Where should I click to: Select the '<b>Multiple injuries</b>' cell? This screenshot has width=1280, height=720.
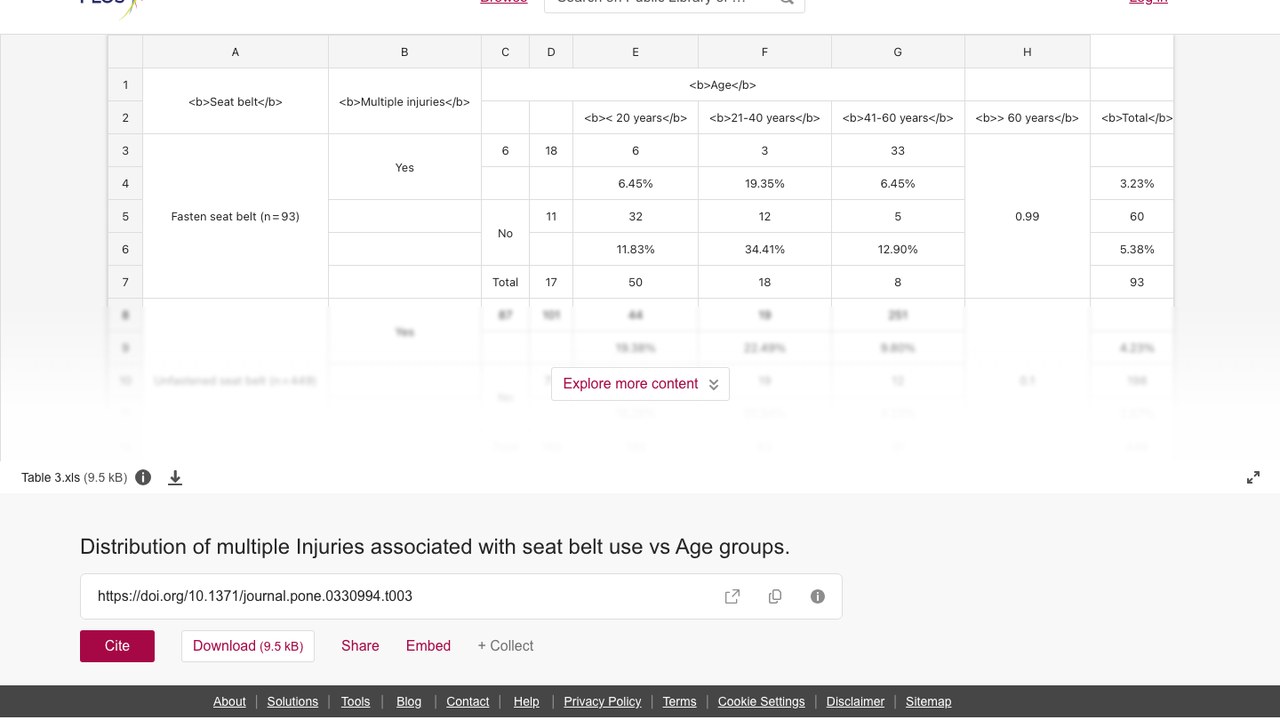pyautogui.click(x=404, y=101)
